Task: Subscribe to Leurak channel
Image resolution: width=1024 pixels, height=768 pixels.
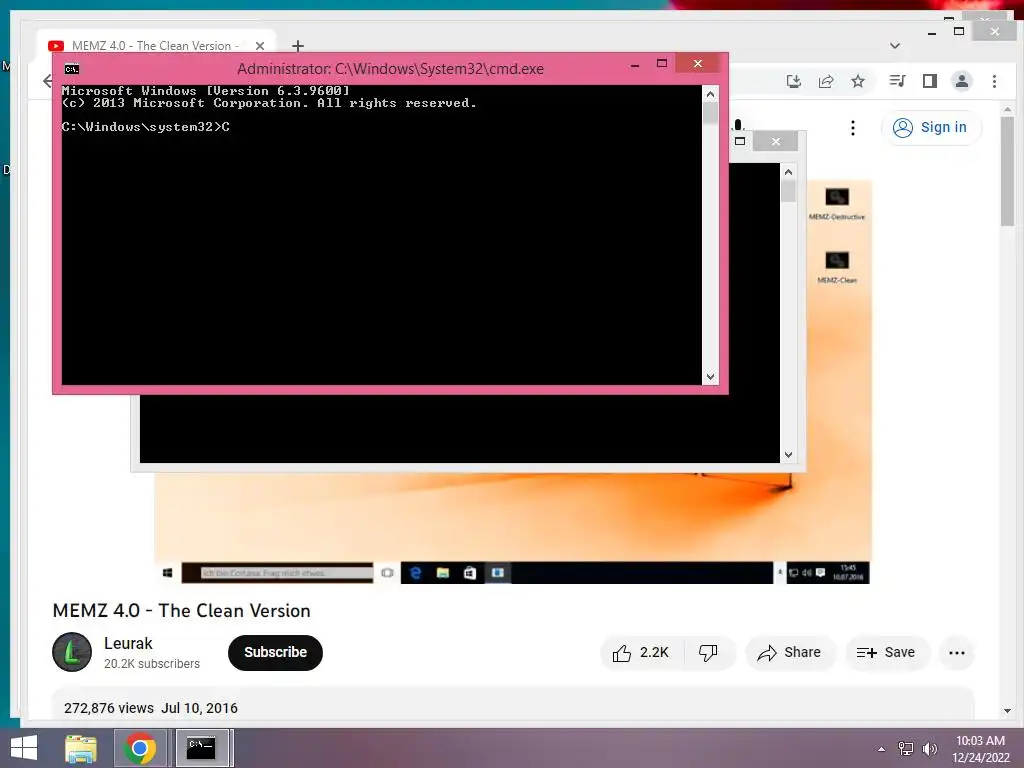Action: tap(275, 652)
